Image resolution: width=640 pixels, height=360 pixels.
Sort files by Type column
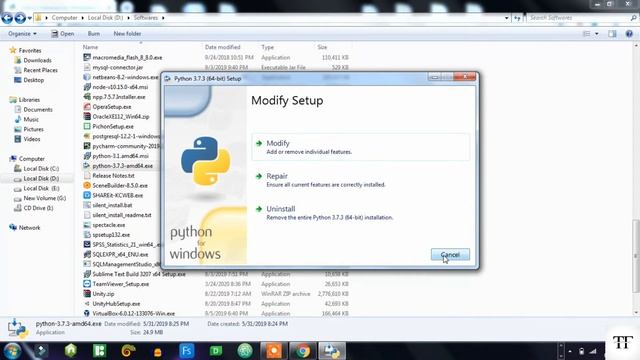click(268, 47)
